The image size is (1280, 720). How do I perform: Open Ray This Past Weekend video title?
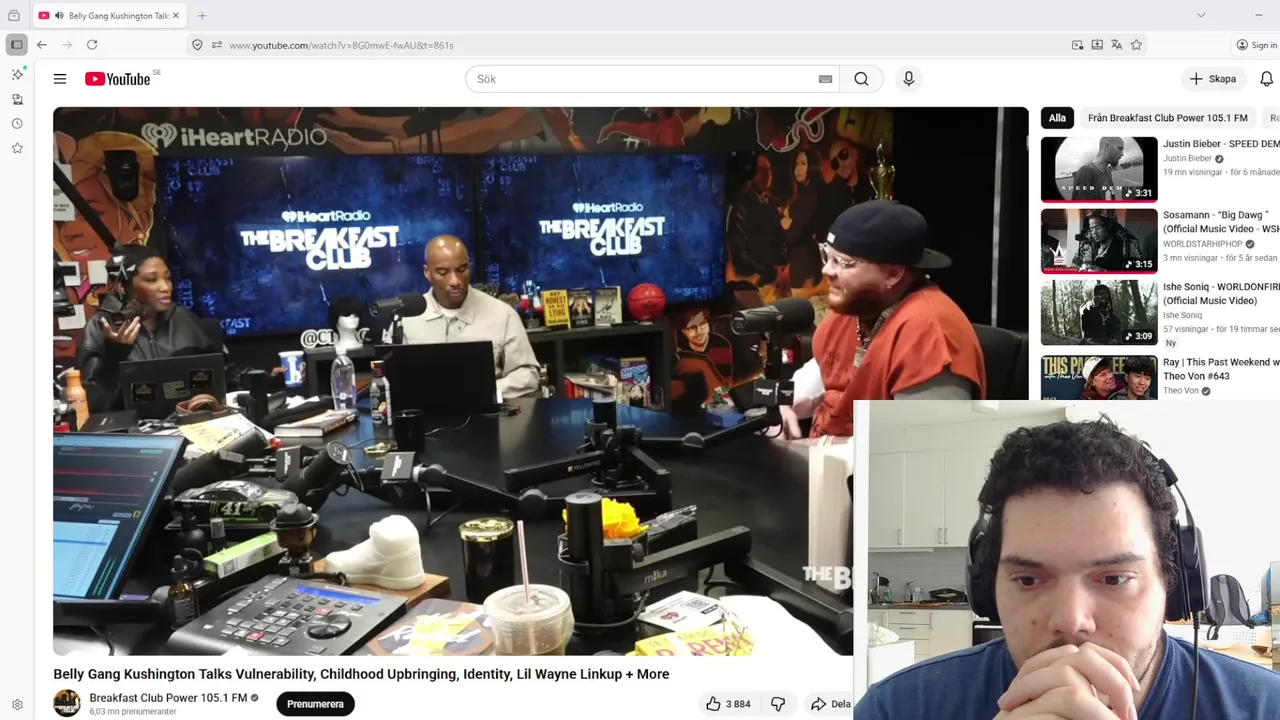[x=1221, y=369]
